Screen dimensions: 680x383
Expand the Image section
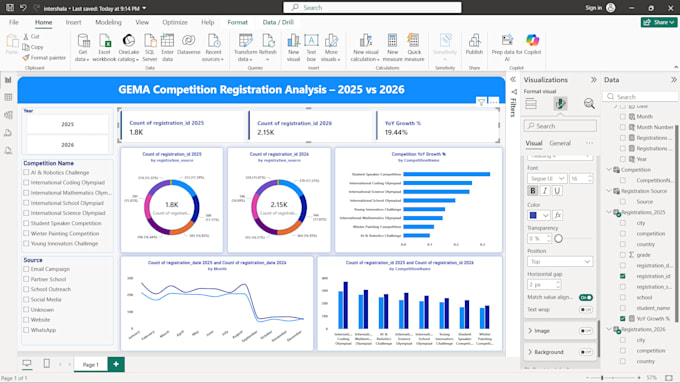point(530,331)
